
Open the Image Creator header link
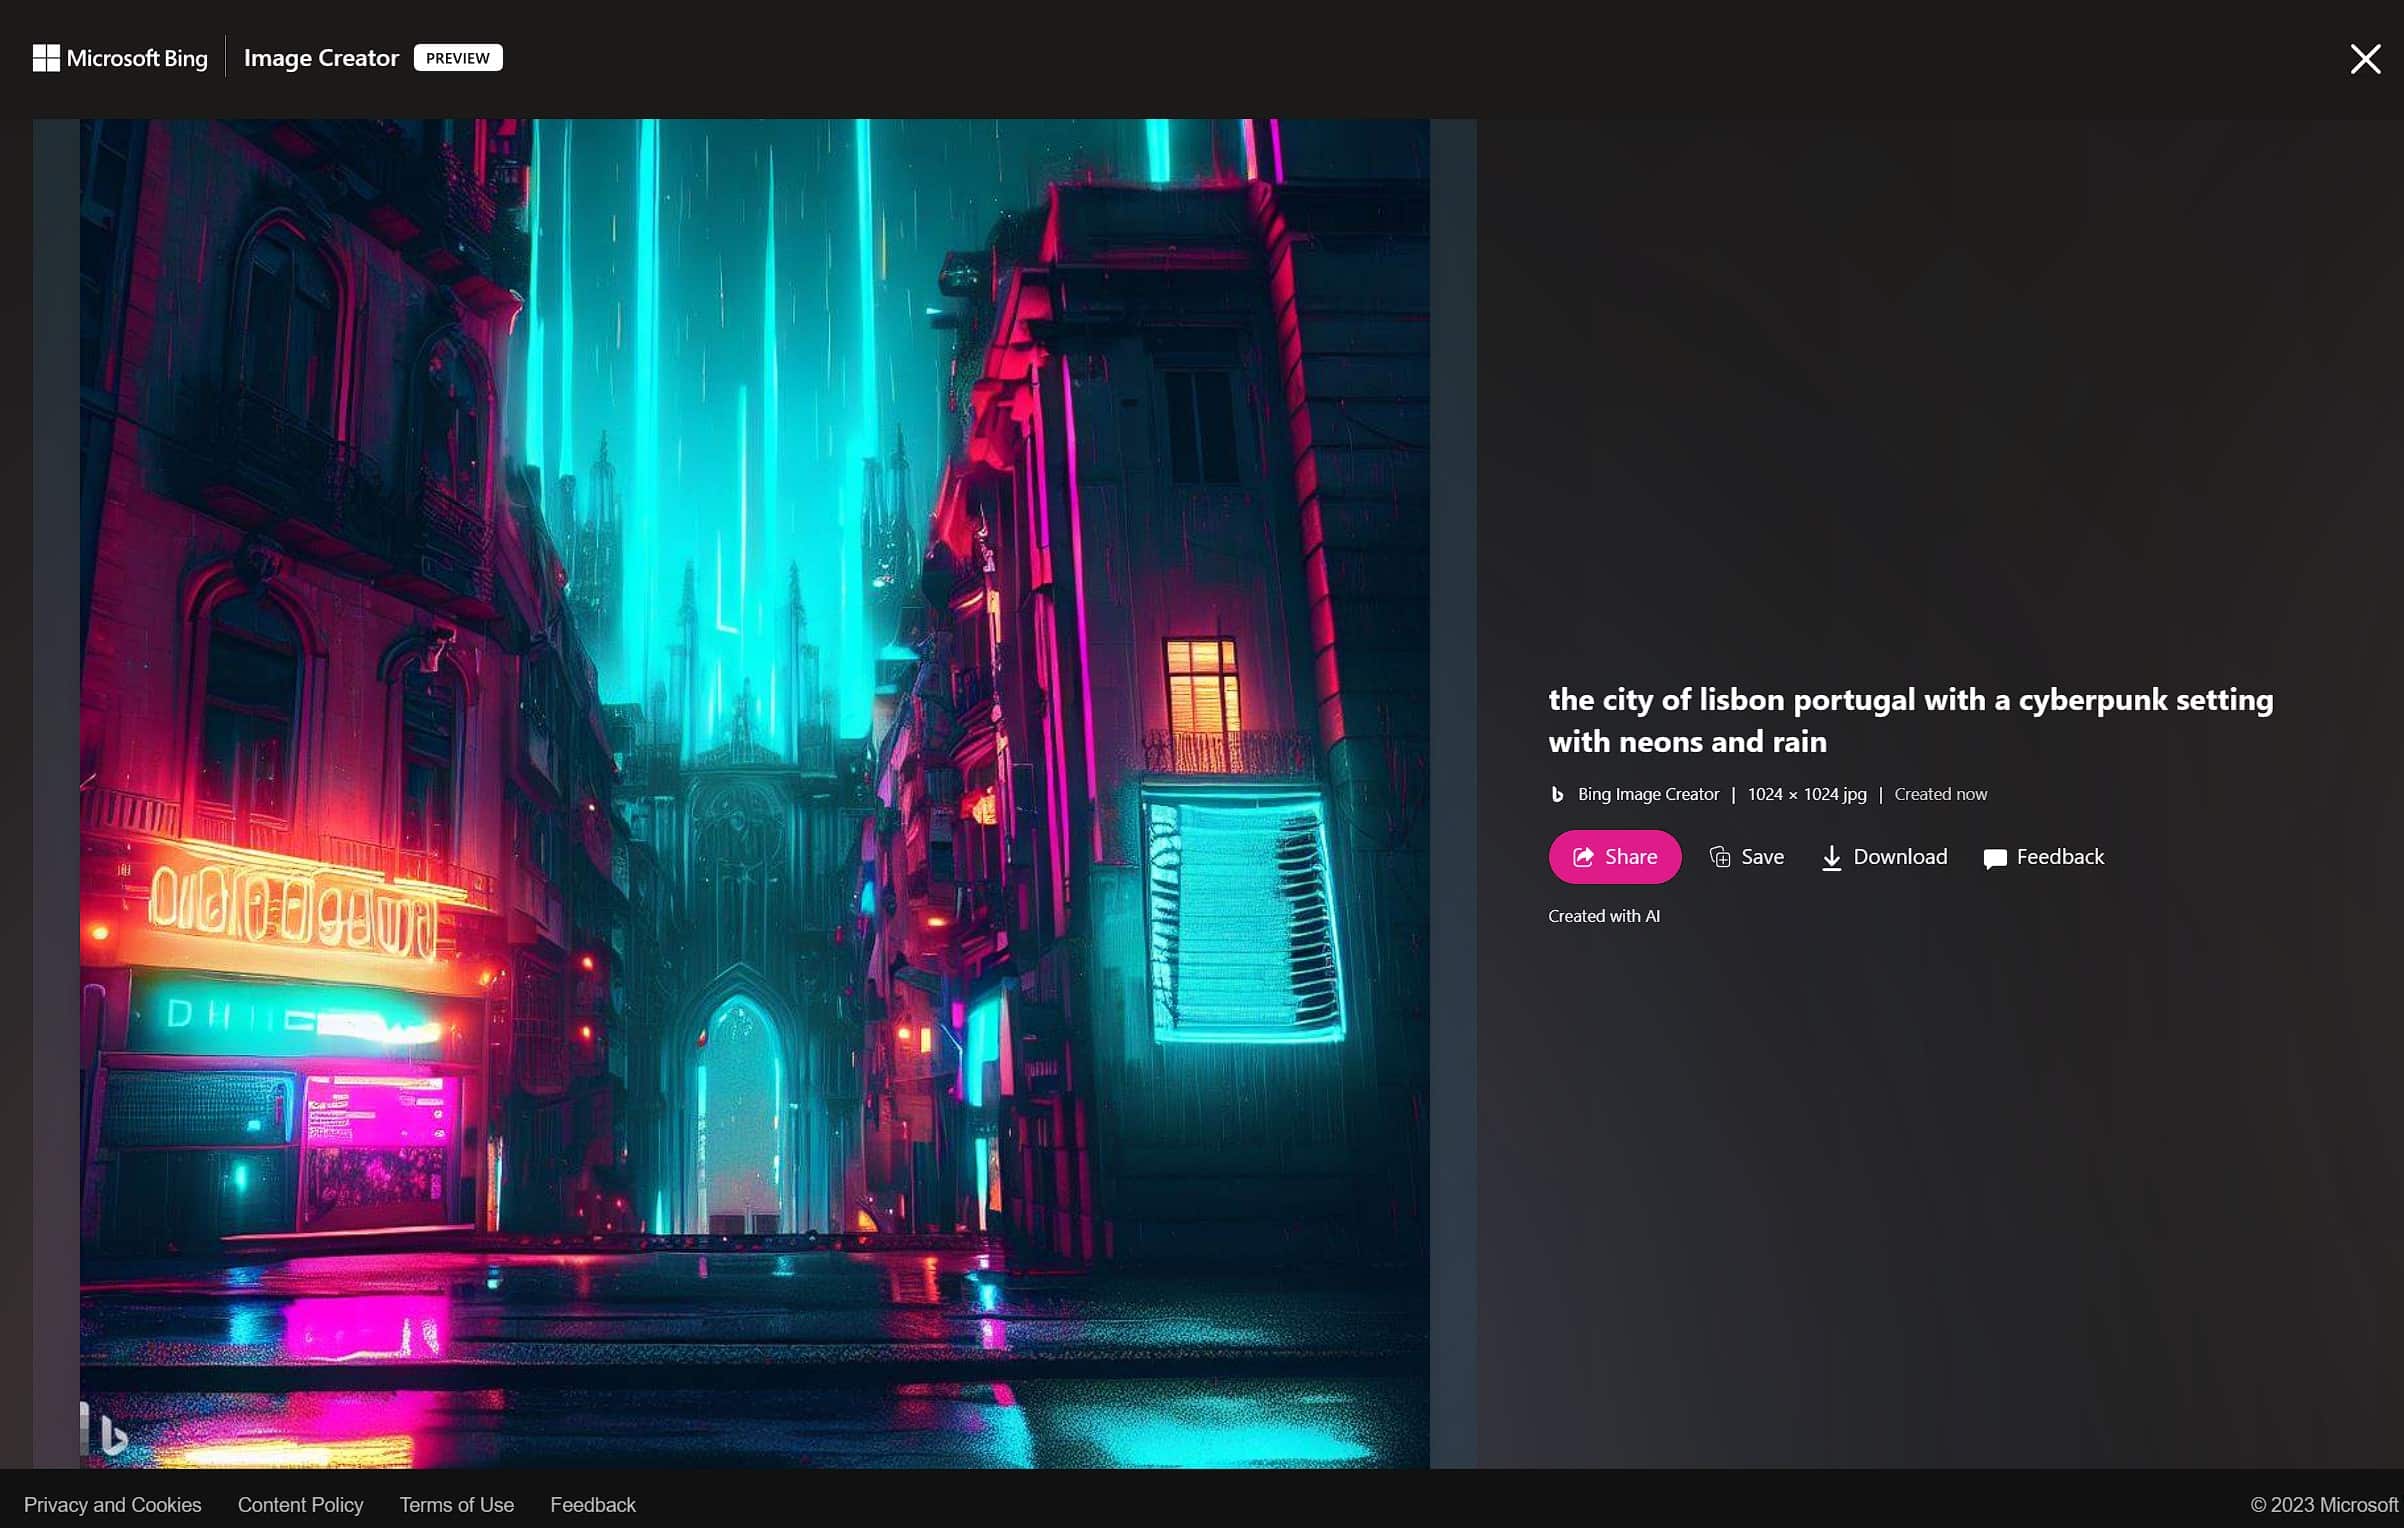pos(321,58)
